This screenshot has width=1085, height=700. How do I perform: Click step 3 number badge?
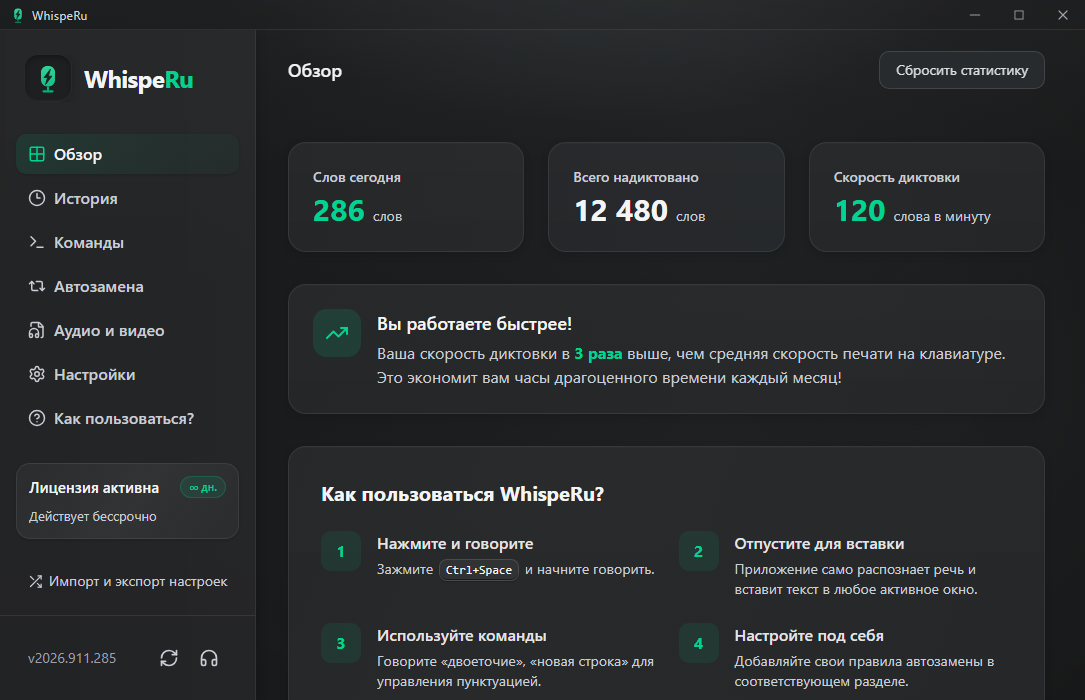pos(340,643)
